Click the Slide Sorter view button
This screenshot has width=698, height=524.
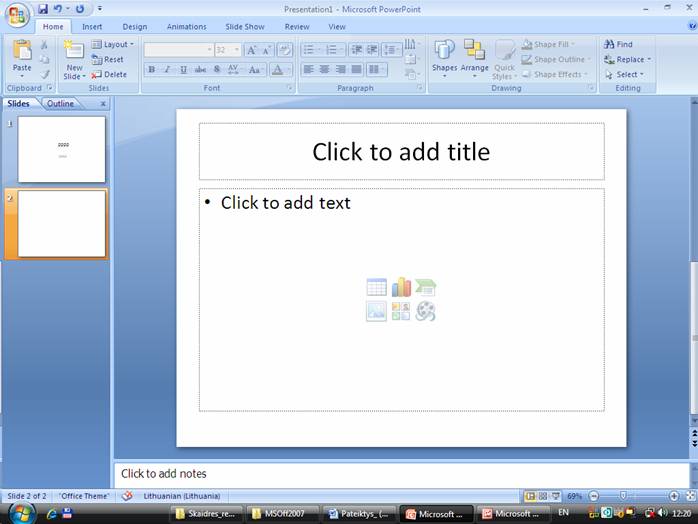click(543, 496)
